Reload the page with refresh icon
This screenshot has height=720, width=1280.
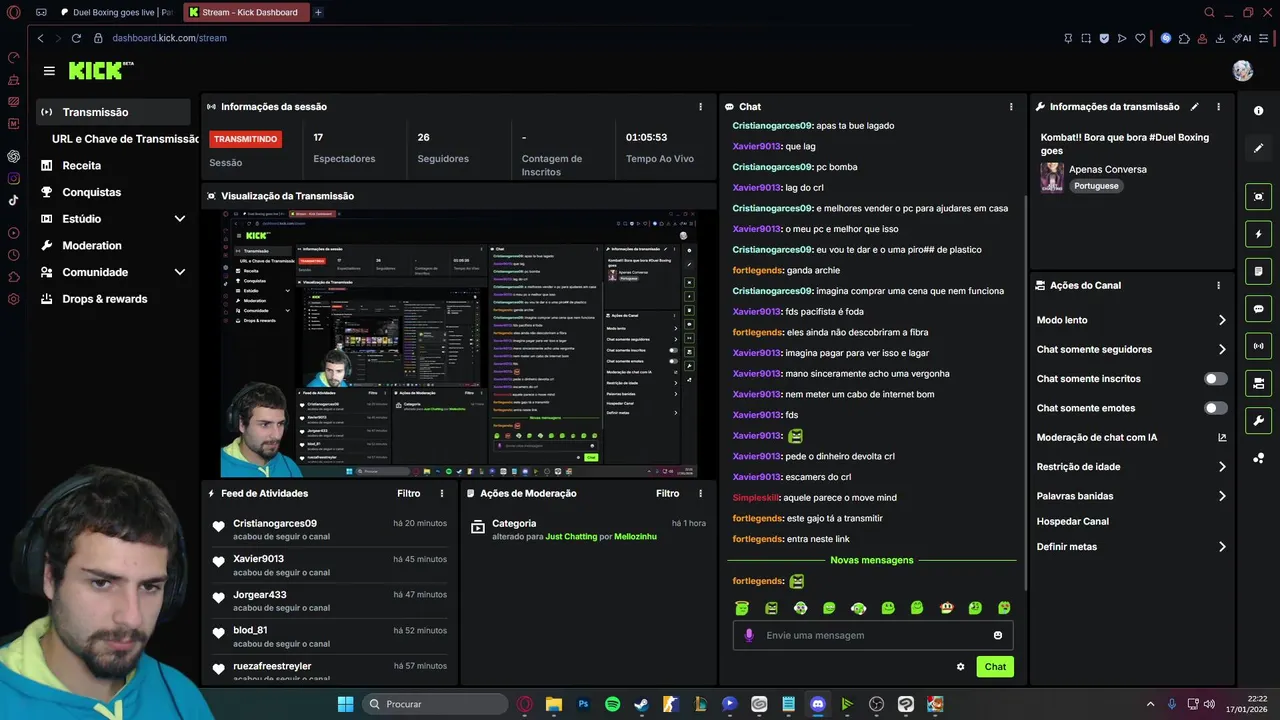76,38
